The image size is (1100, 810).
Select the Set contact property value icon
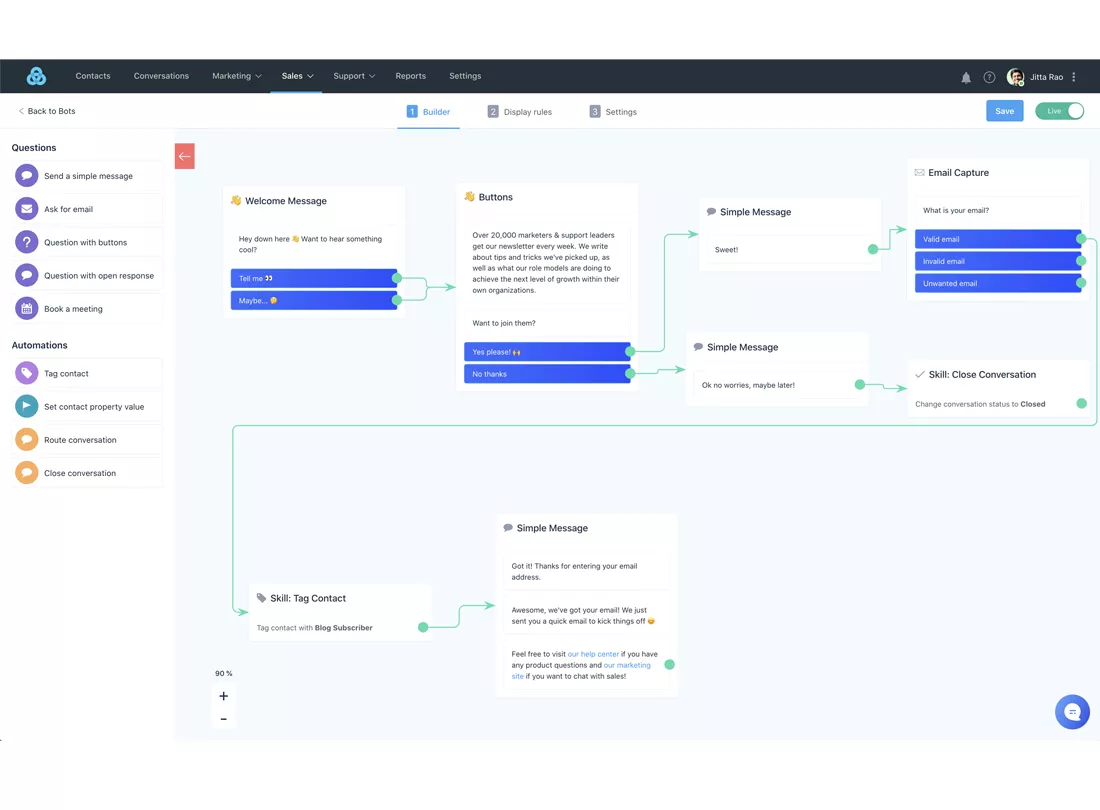pyautogui.click(x=26, y=406)
